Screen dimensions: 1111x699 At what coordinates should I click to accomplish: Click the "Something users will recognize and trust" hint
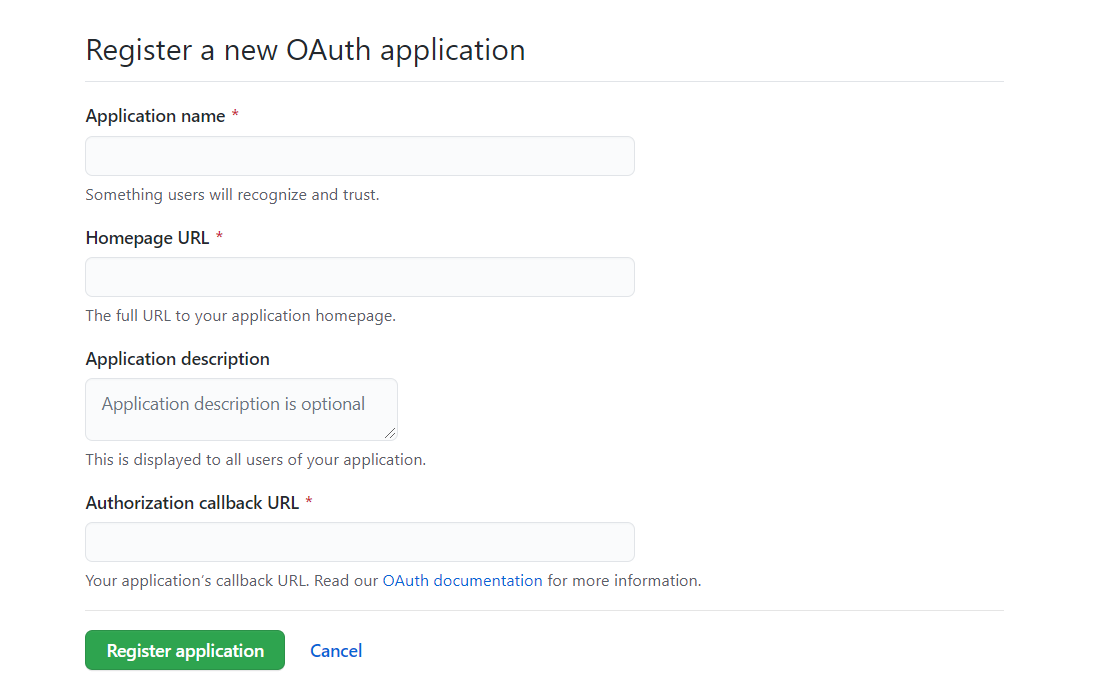point(232,195)
